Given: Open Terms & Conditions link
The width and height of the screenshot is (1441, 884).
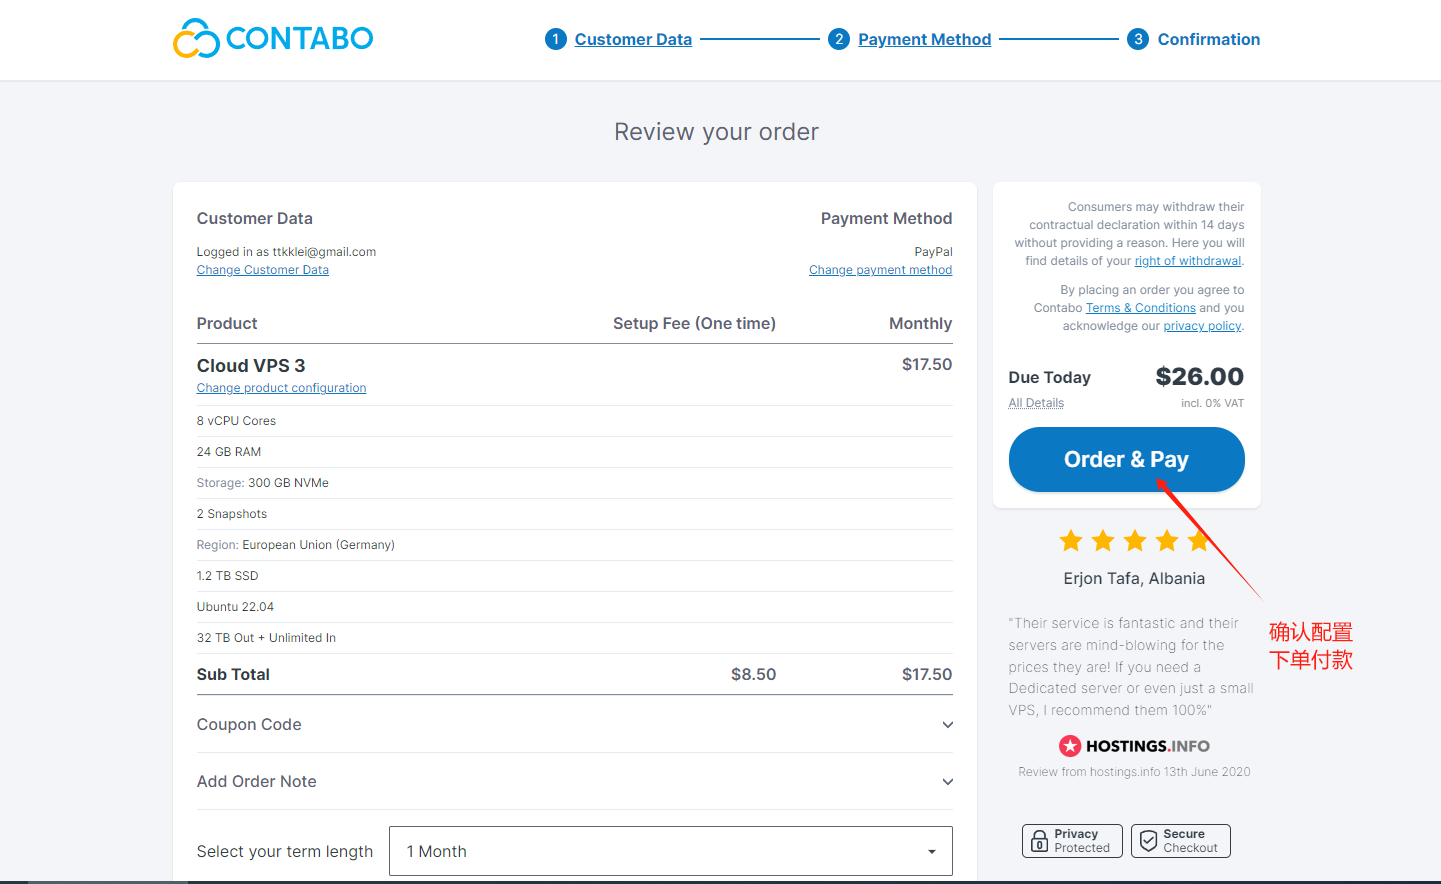Looking at the screenshot, I should [x=1141, y=308].
